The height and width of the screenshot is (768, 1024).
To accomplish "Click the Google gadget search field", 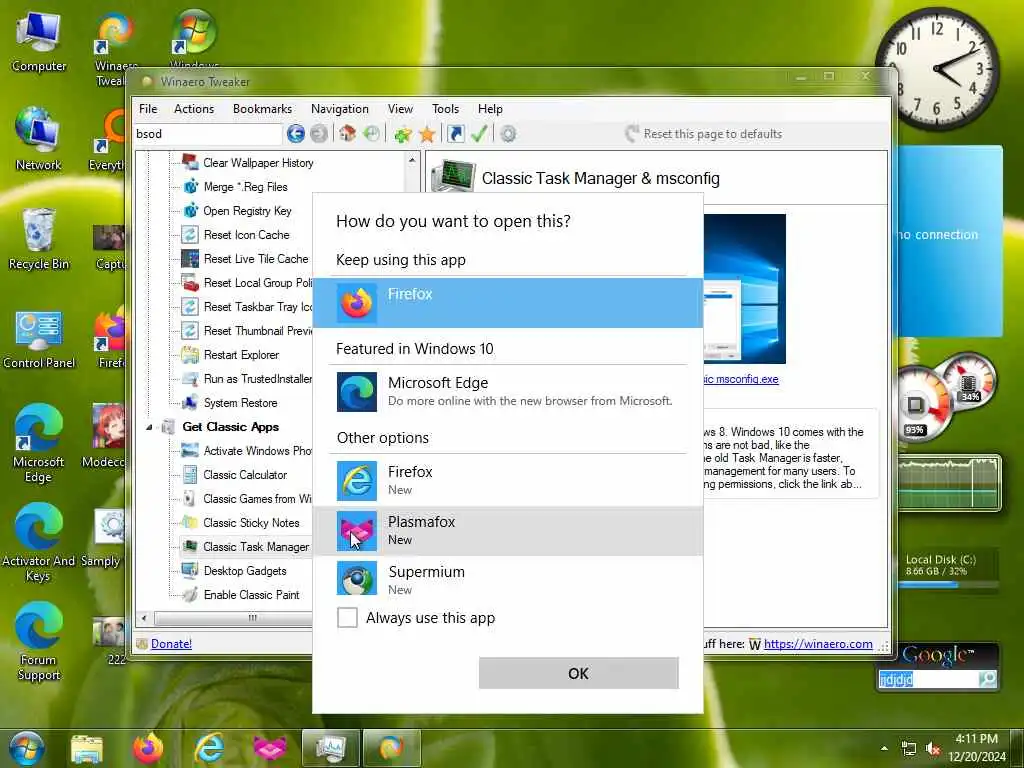I will [927, 679].
